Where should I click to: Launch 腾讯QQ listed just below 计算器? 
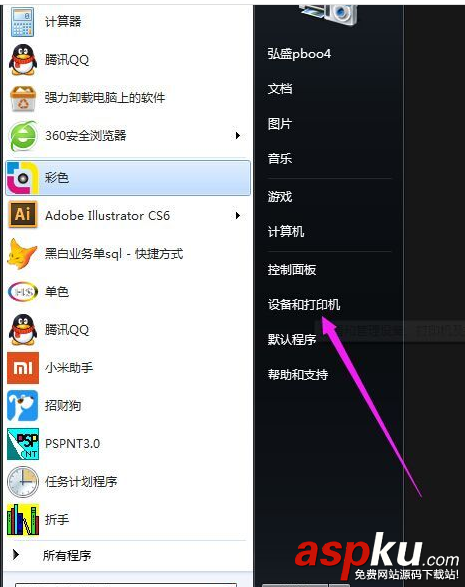(23, 60)
